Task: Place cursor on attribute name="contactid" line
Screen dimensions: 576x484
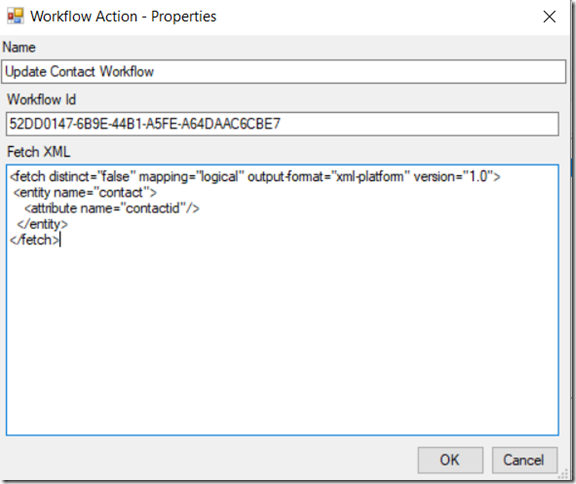Action: tap(112, 209)
